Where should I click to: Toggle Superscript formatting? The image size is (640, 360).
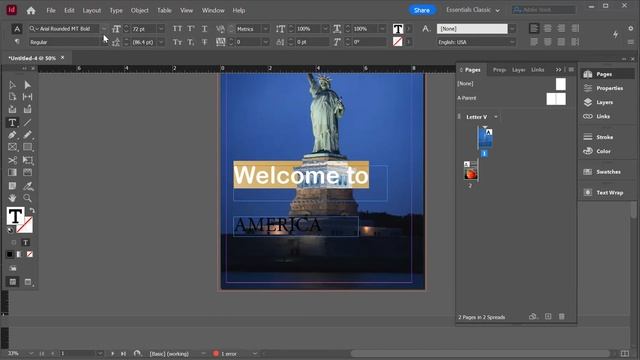point(191,29)
